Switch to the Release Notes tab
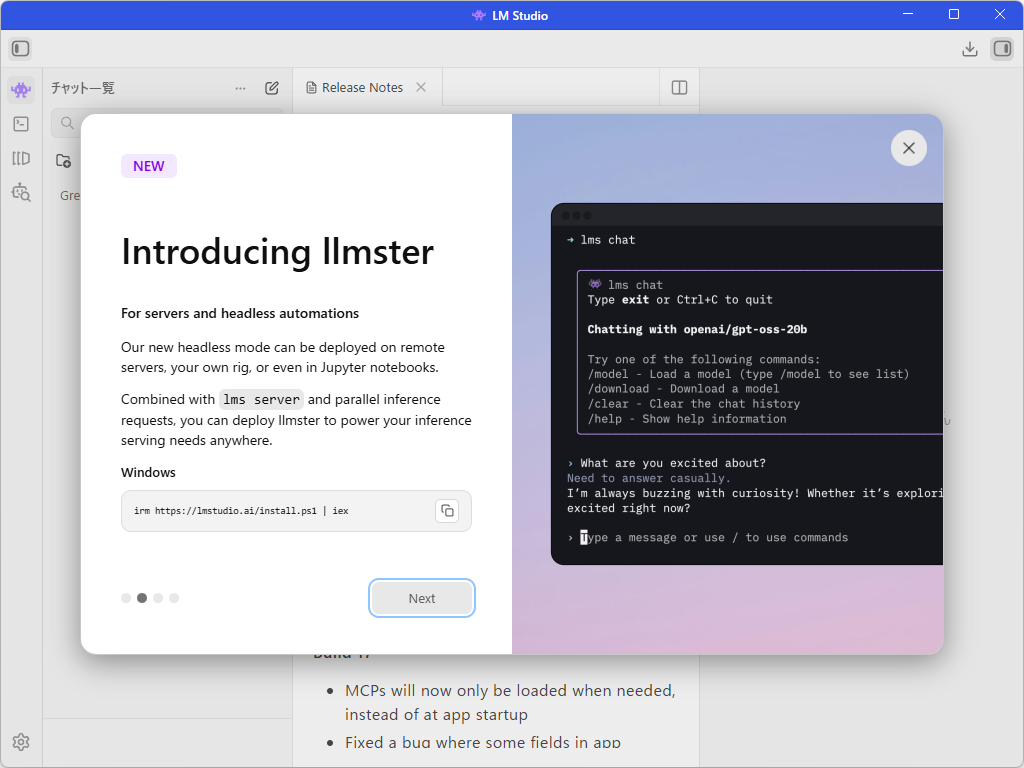This screenshot has width=1024, height=768. [360, 87]
